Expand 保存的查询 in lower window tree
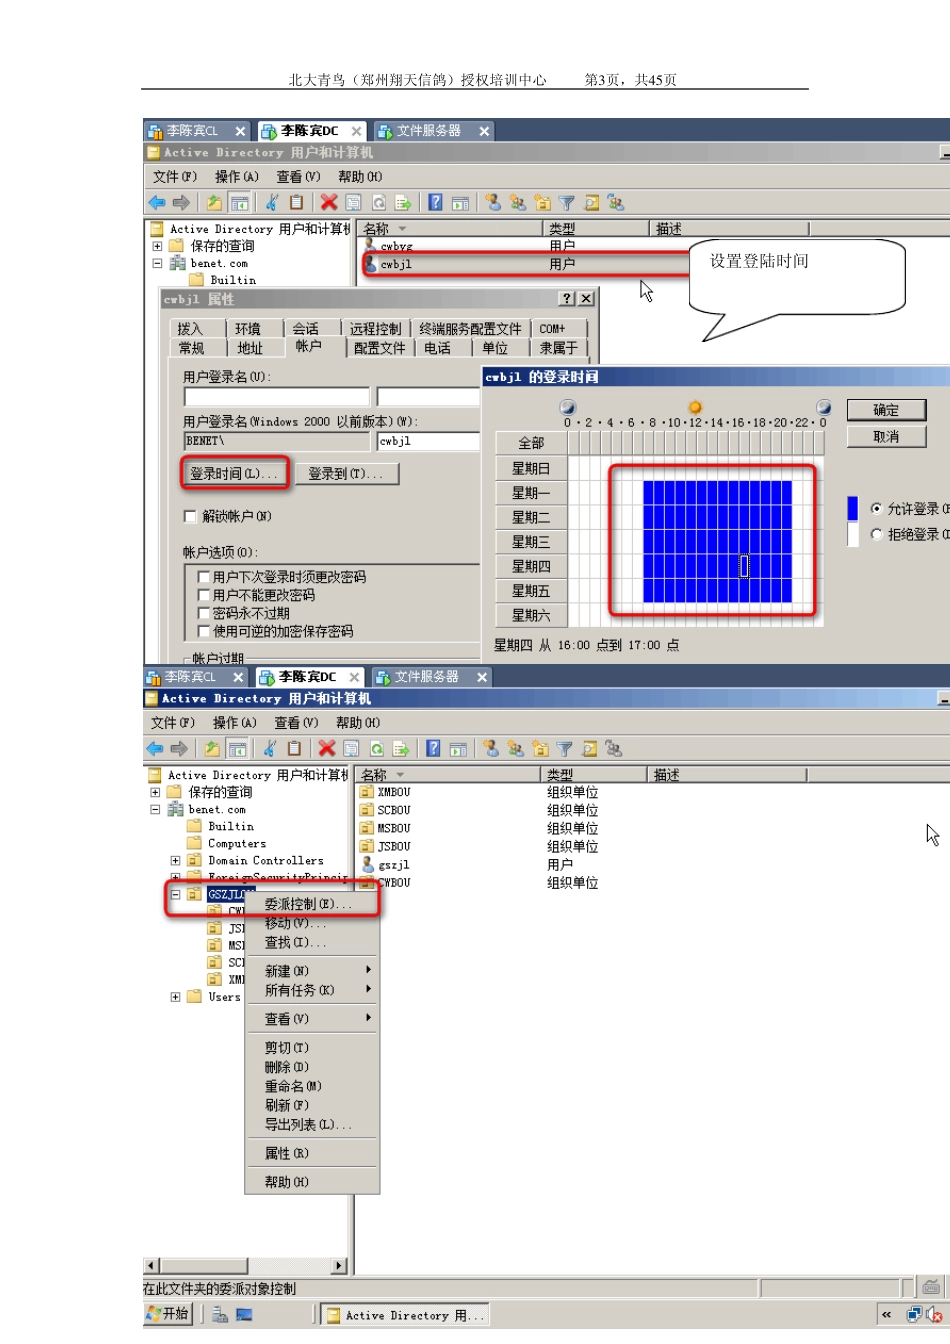Viewport: 950px width, 1344px height. coord(155,792)
